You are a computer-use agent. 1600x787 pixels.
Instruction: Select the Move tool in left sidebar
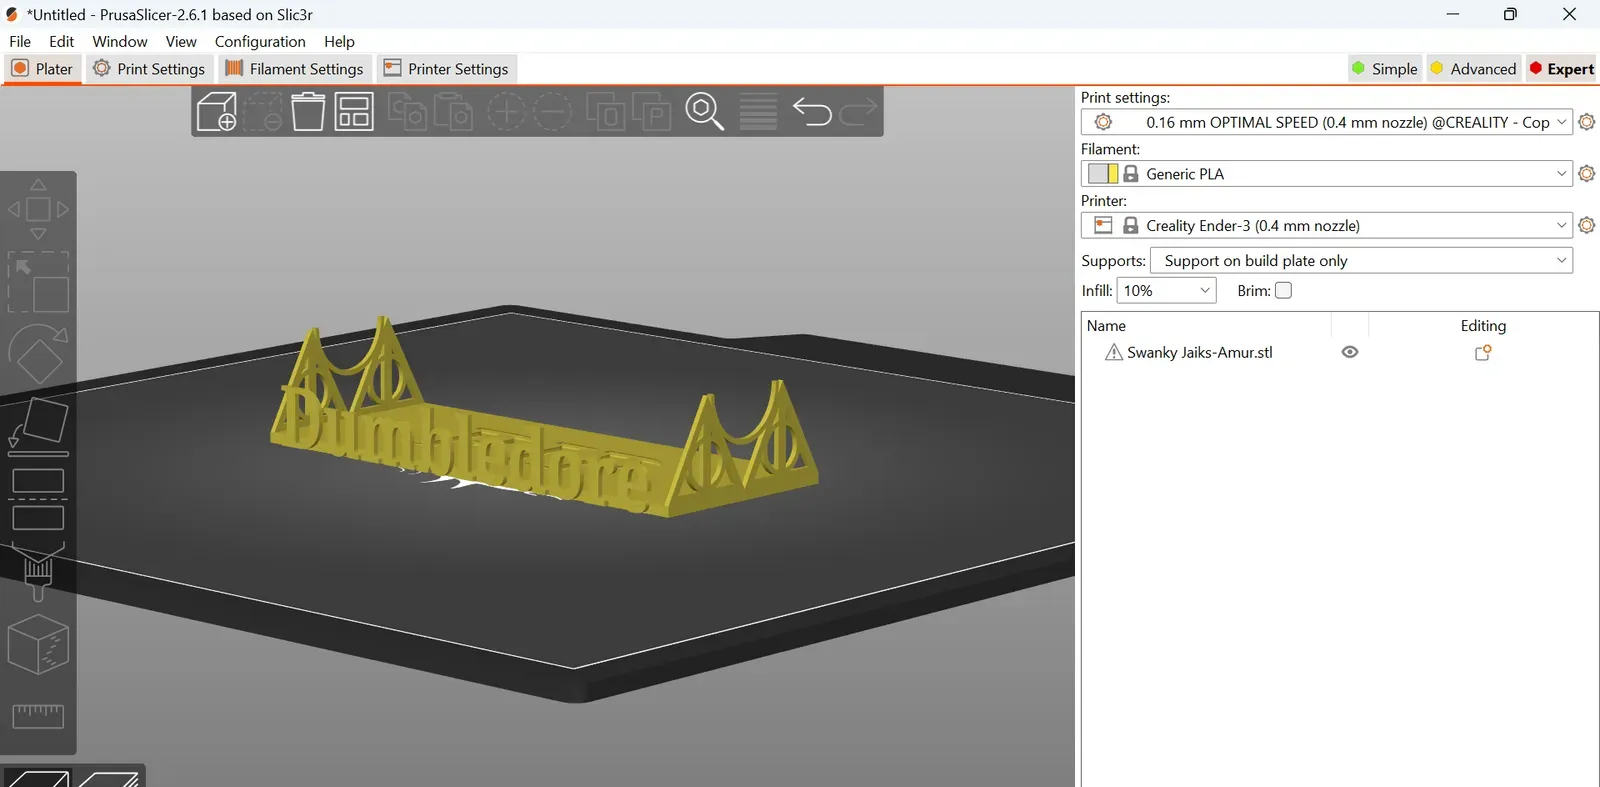pyautogui.click(x=38, y=209)
